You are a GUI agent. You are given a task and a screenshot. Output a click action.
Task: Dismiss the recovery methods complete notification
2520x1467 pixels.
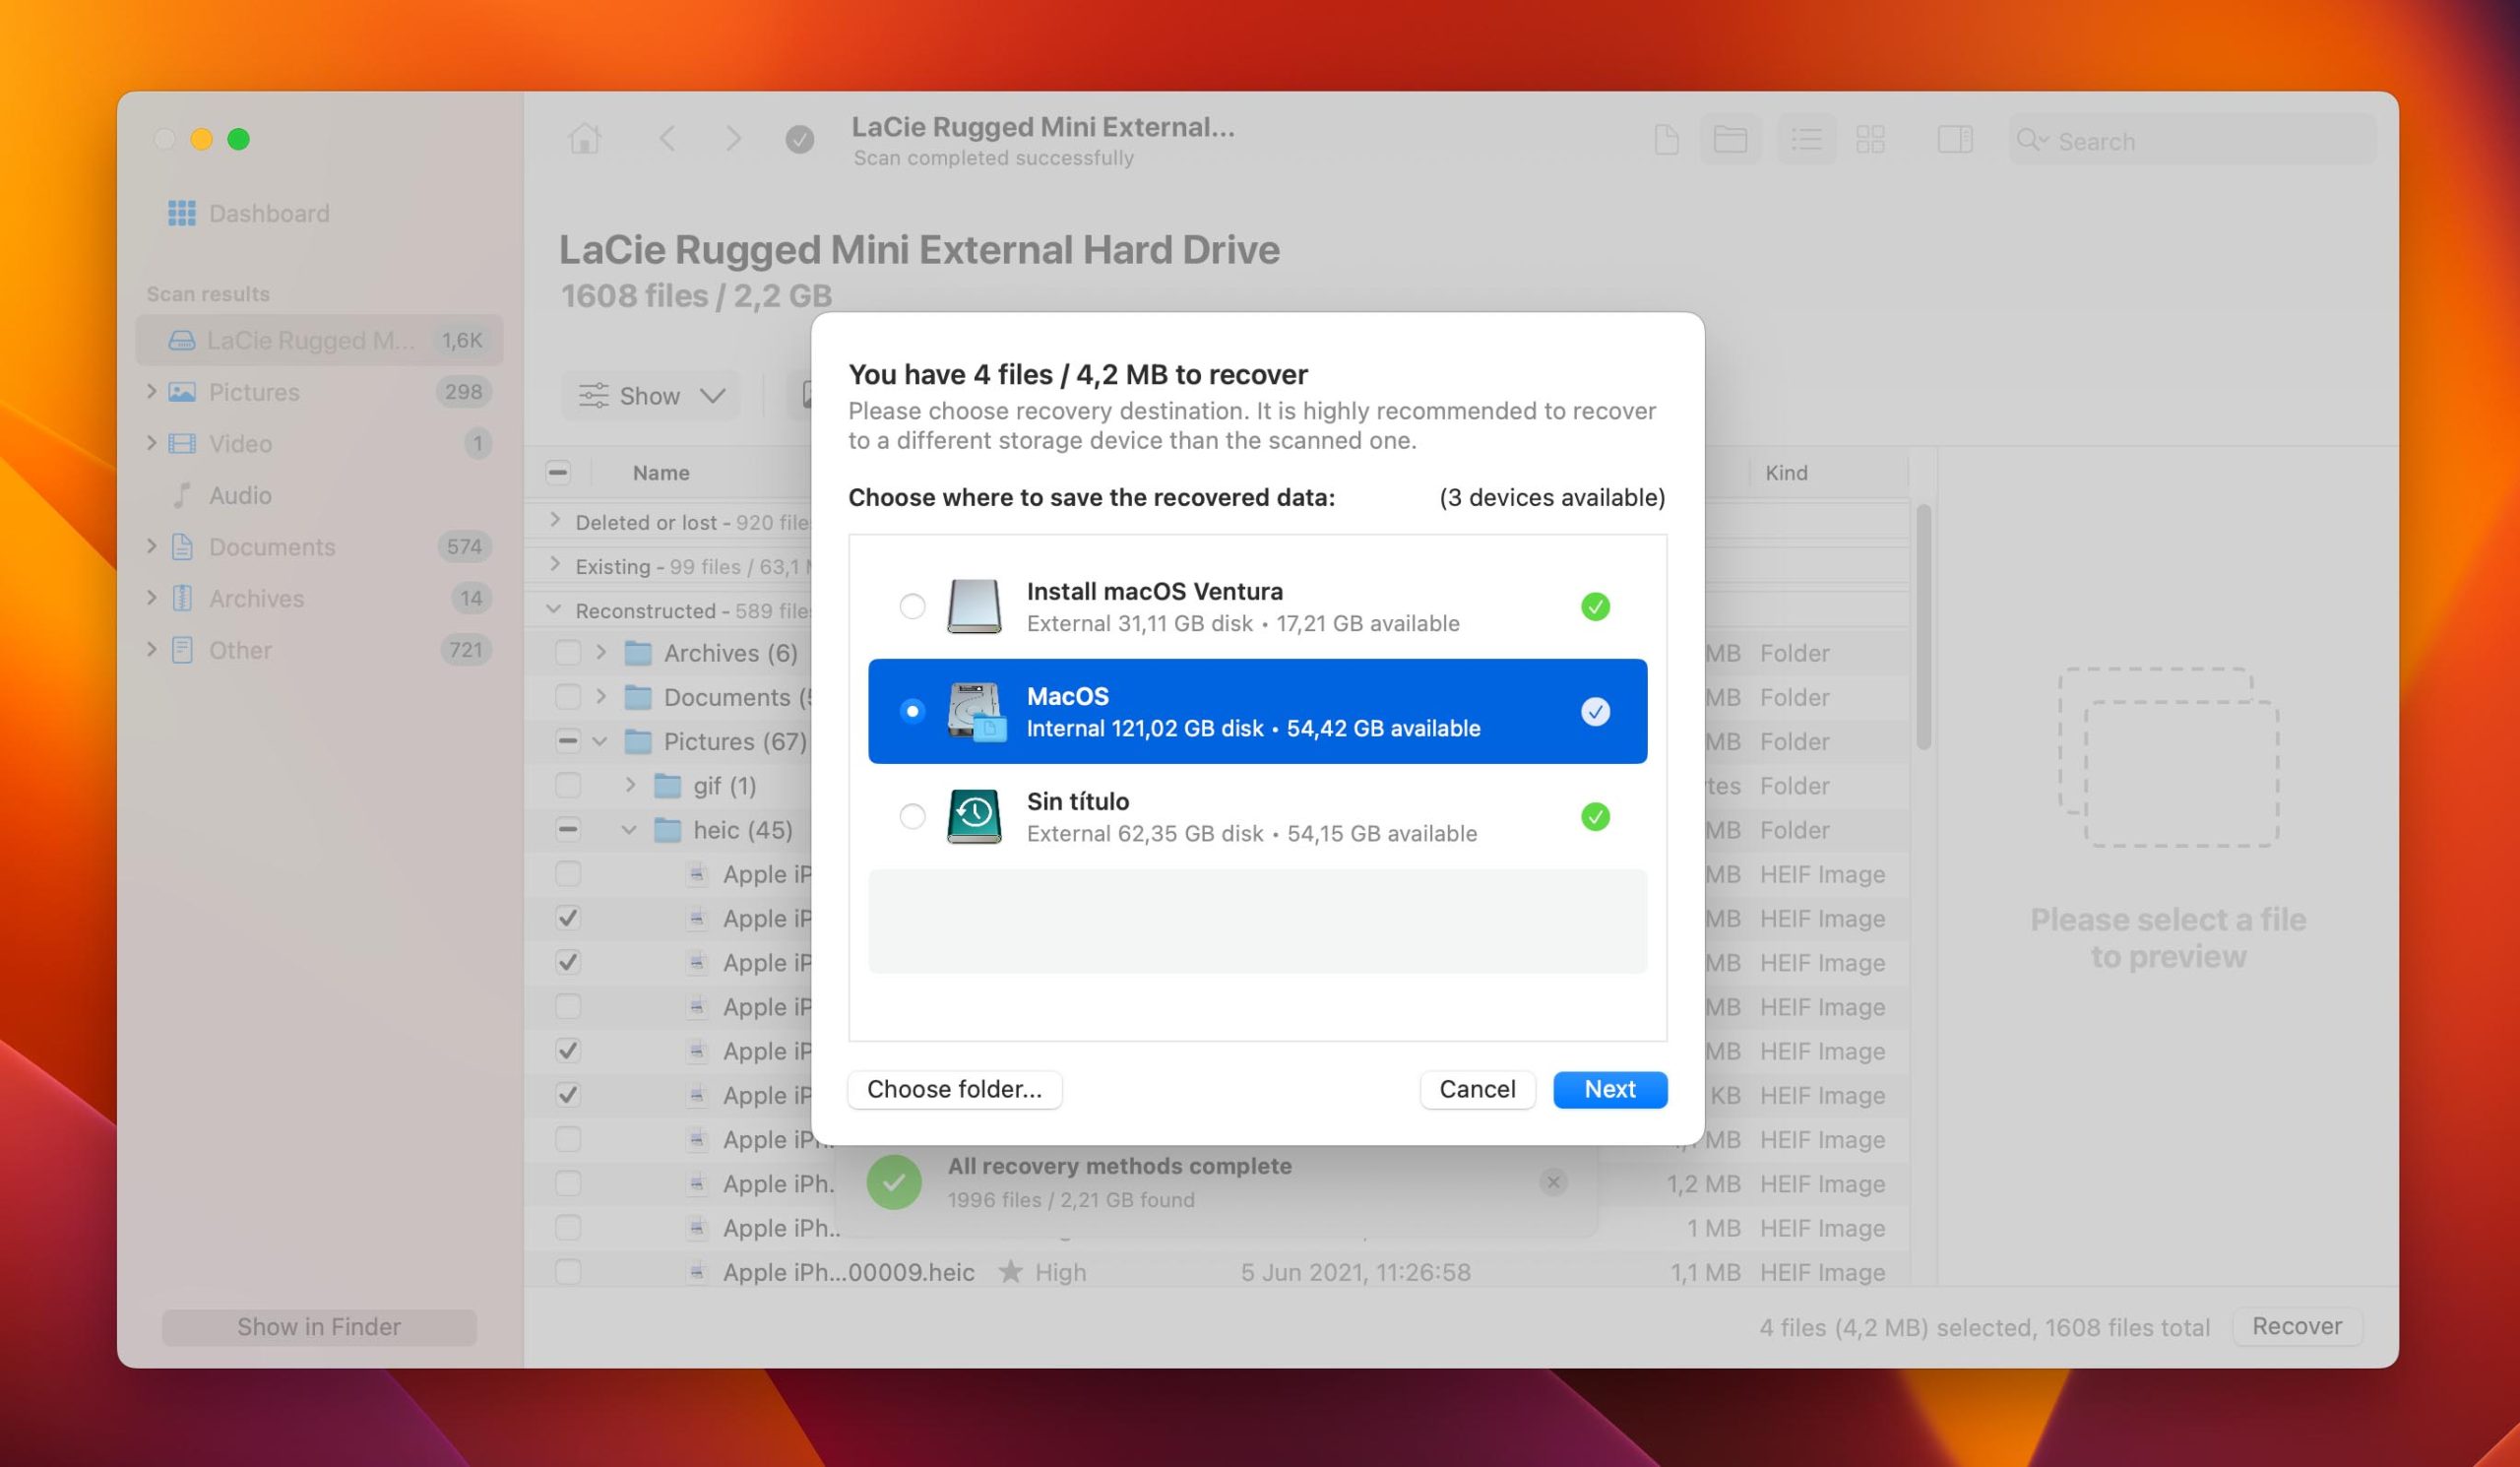click(1553, 1182)
